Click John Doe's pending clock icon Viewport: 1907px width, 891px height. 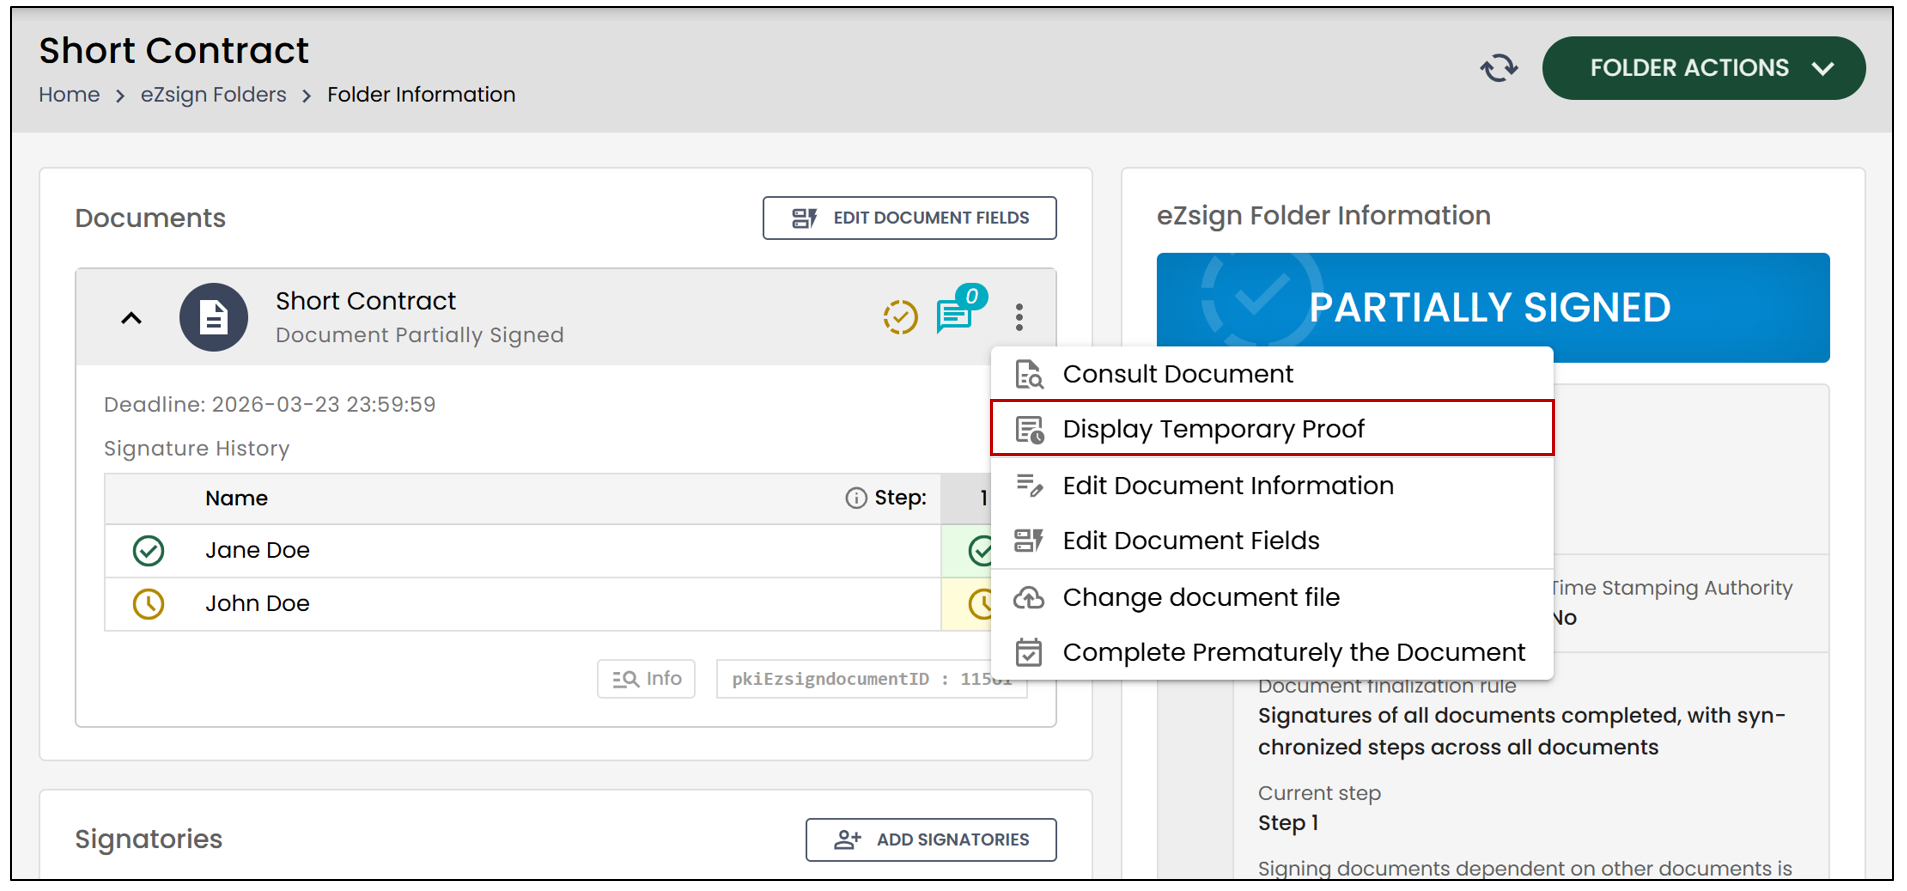[x=149, y=604]
